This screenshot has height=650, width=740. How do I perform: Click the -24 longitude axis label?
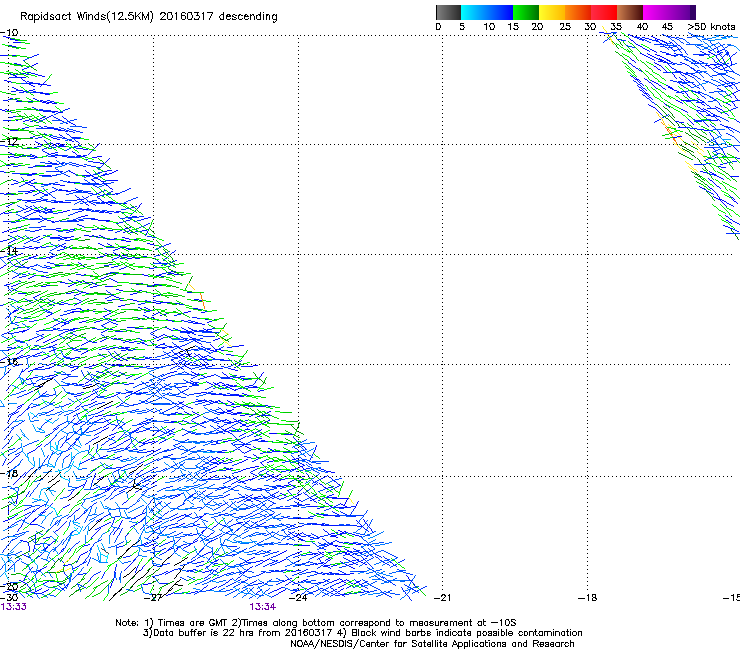tap(298, 598)
